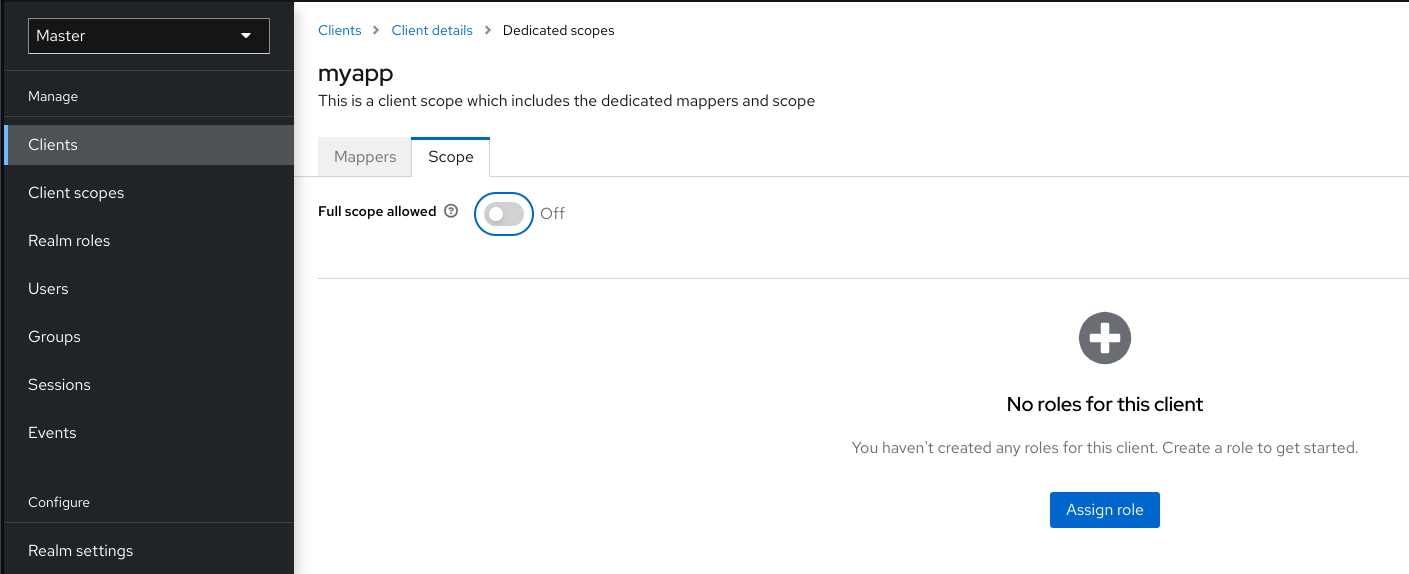Open the Groups section
This screenshot has width=1409, height=574.
(x=54, y=337)
